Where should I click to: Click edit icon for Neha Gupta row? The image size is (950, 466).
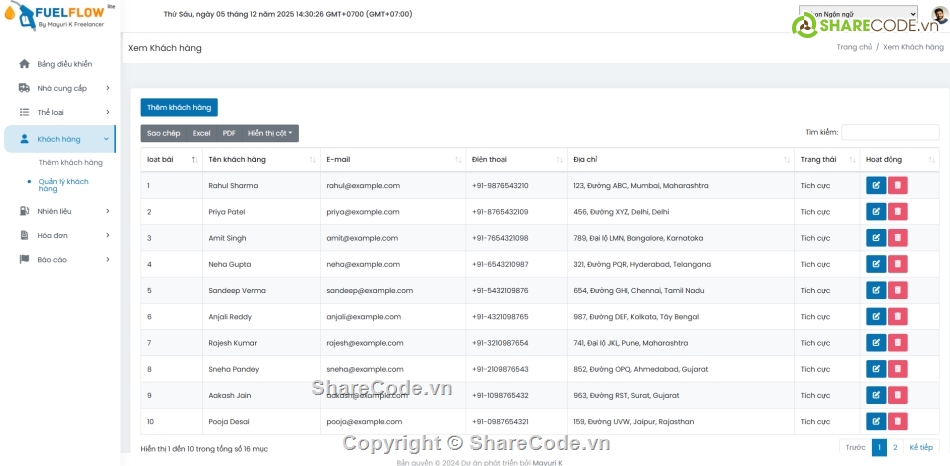pos(875,264)
